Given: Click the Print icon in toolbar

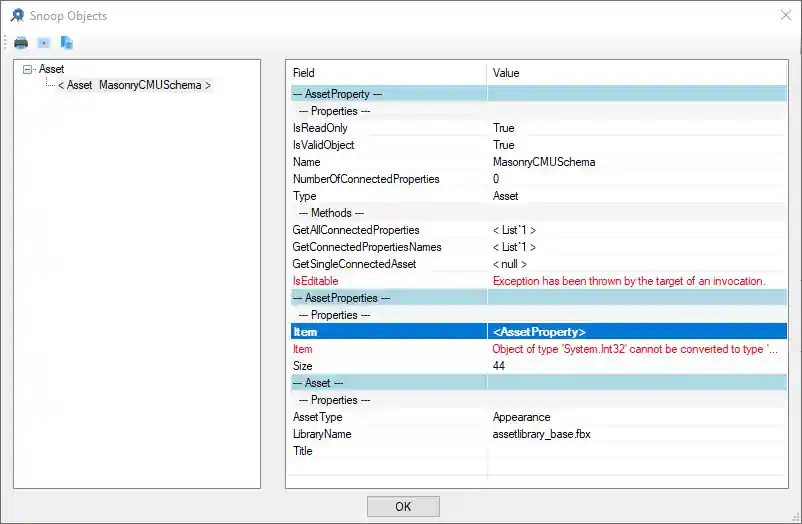Looking at the screenshot, I should click(21, 43).
